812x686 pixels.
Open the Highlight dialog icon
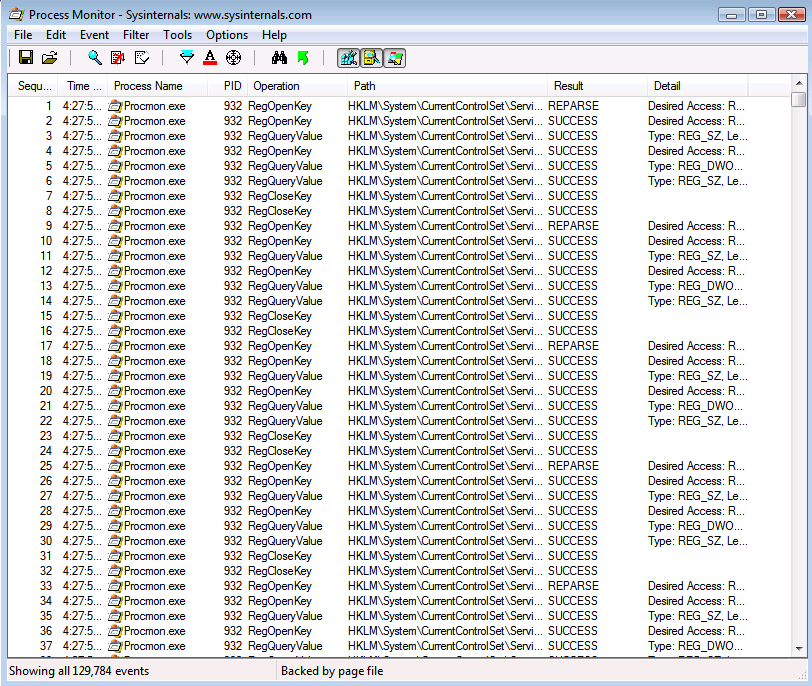pyautogui.click(x=210, y=57)
